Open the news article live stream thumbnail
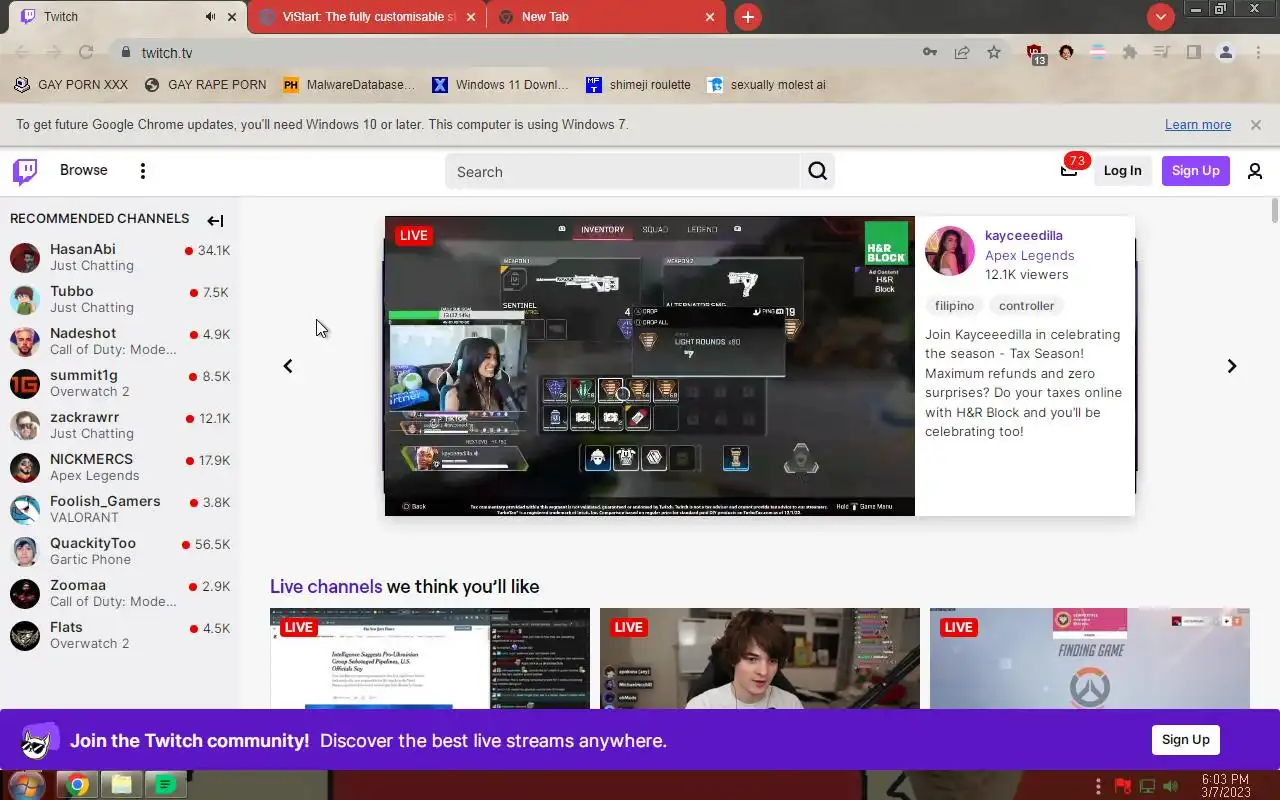1280x800 pixels. [430, 659]
